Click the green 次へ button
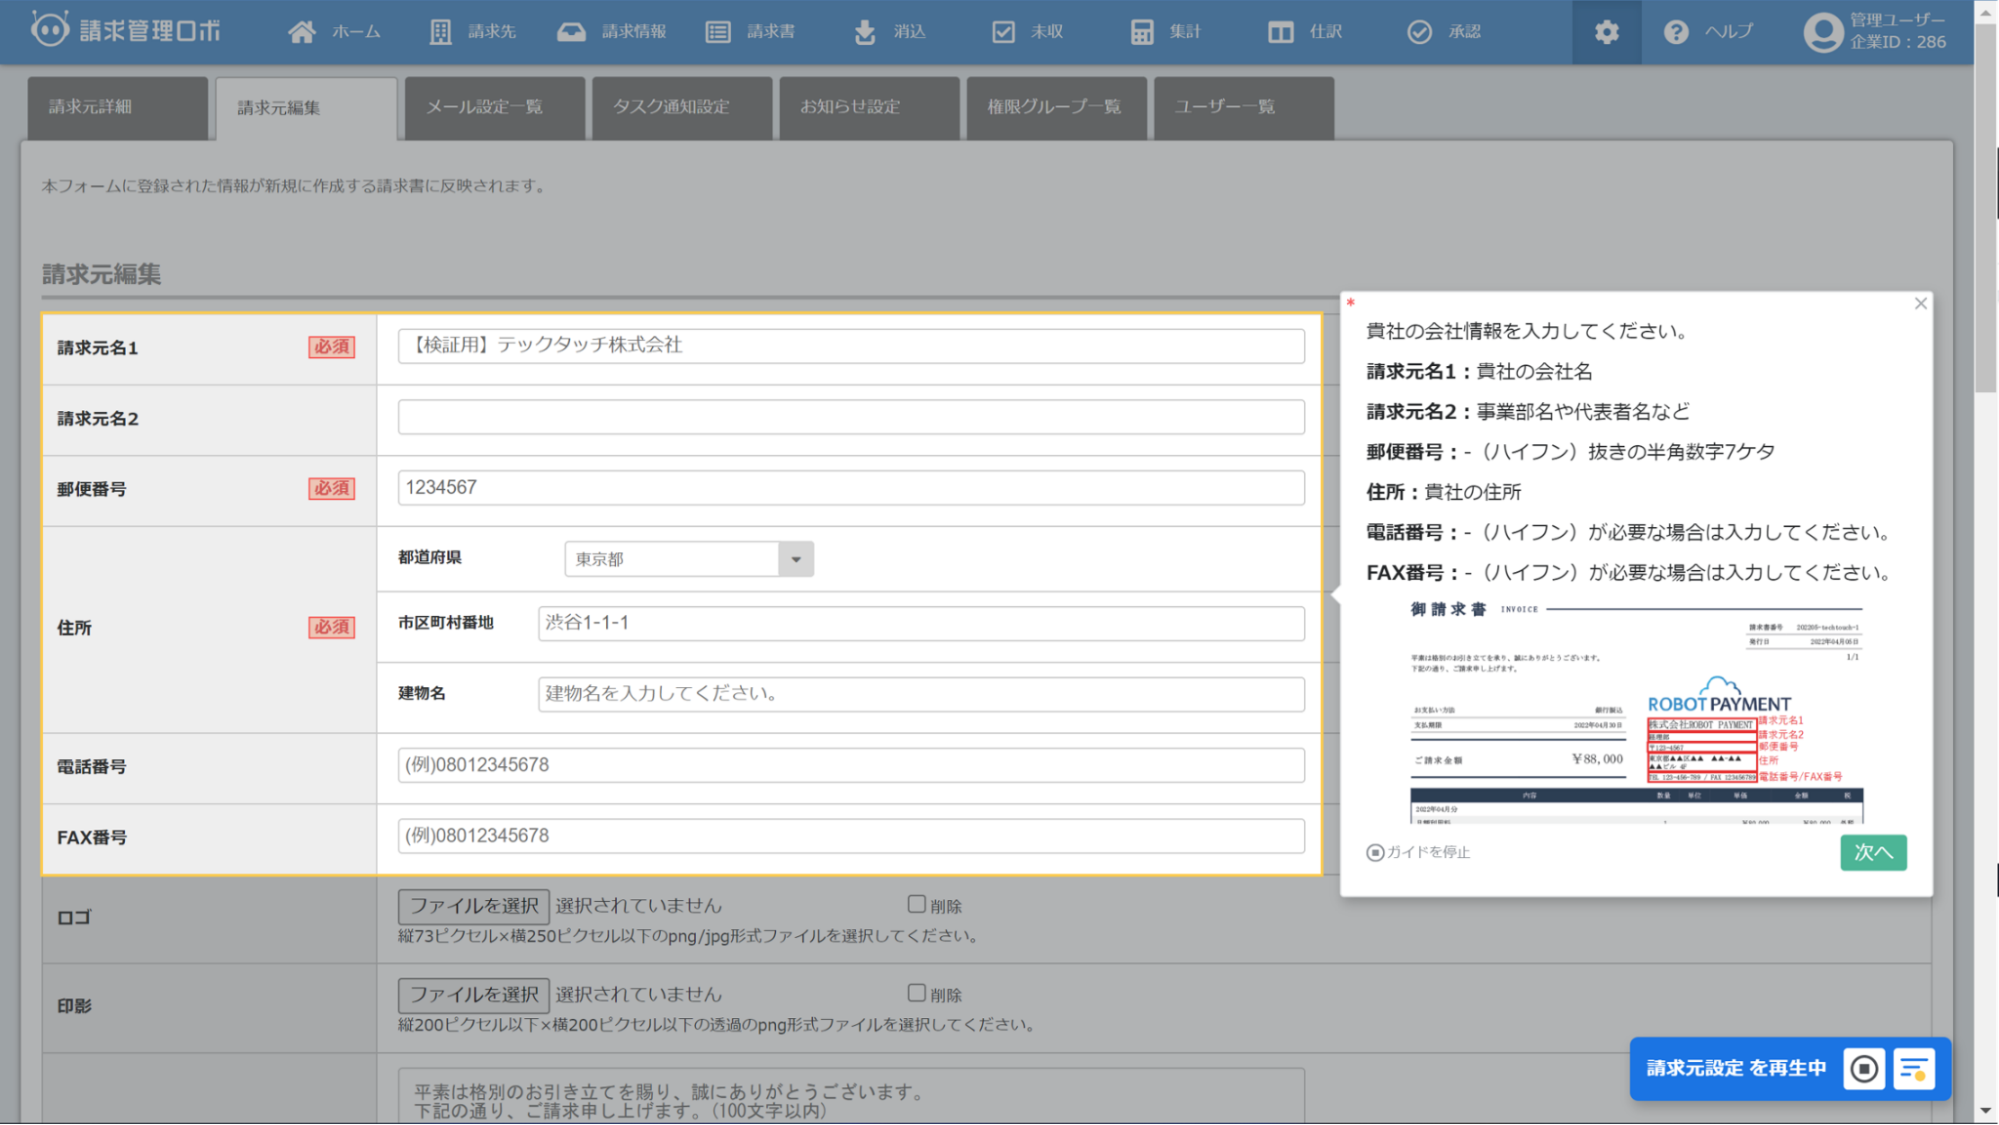The height and width of the screenshot is (1125, 1999). pos(1872,852)
